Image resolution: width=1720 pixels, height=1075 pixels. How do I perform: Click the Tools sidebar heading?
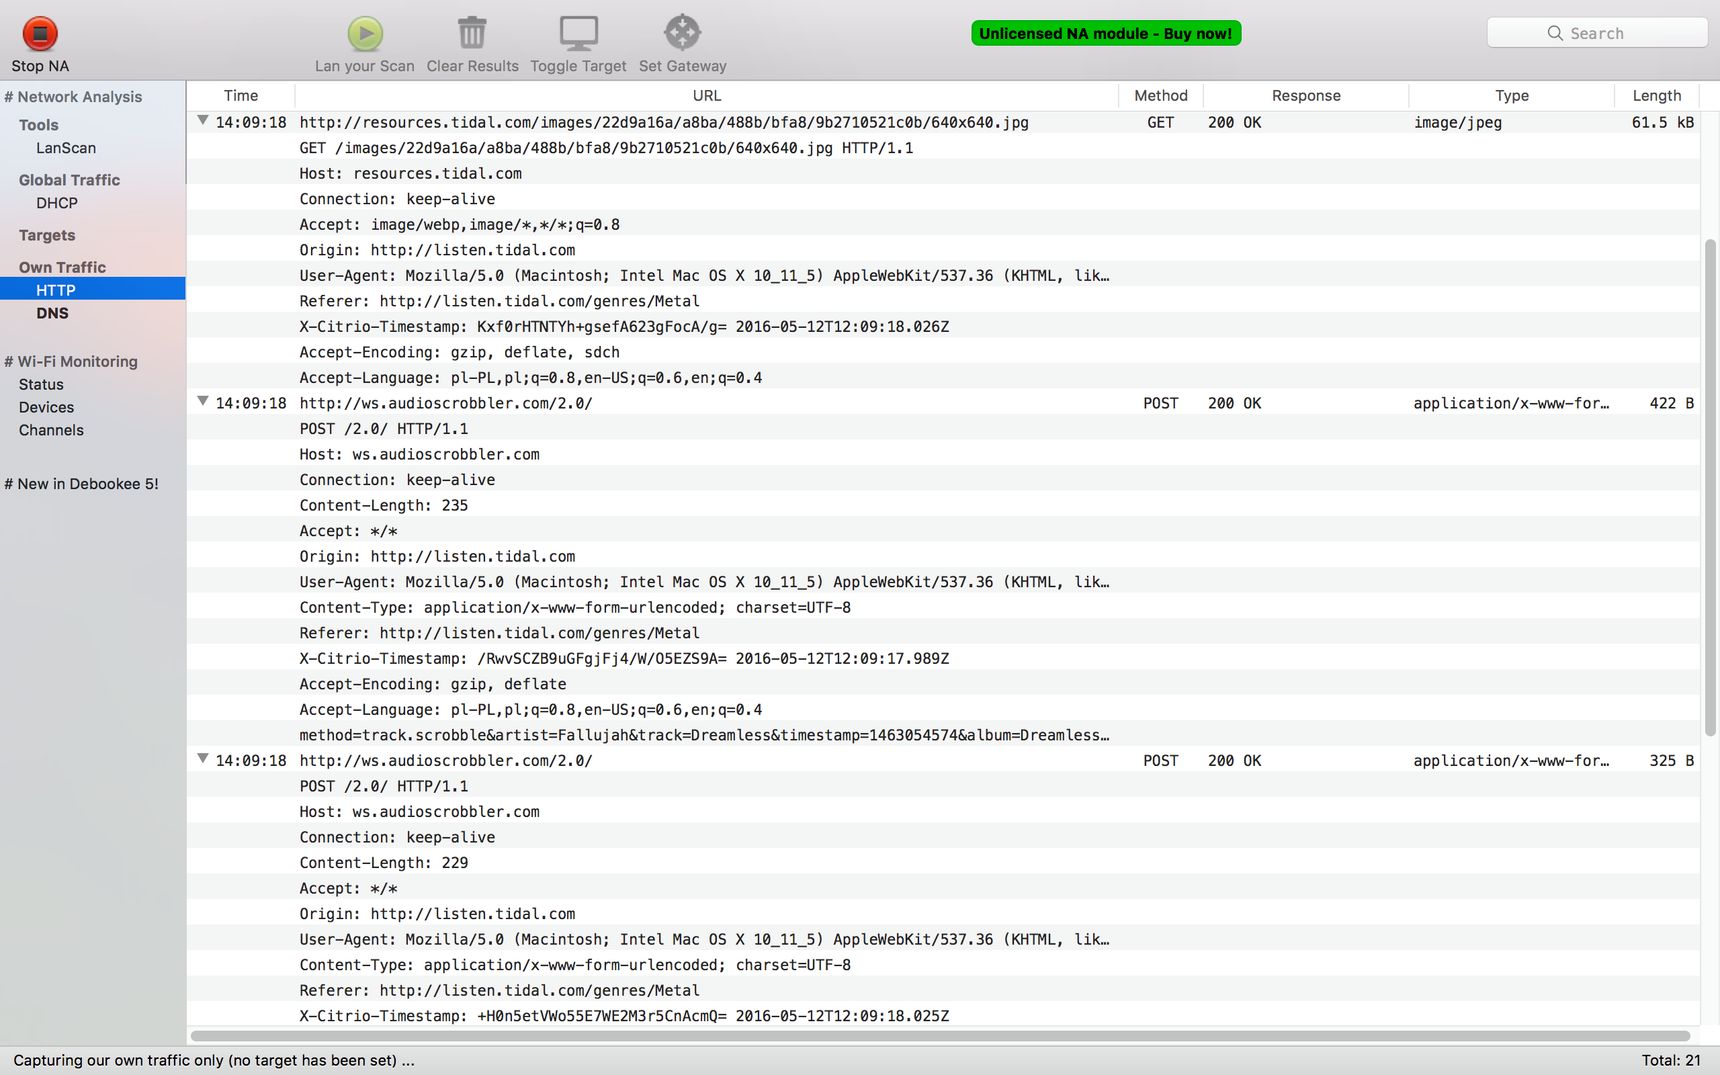pos(39,125)
